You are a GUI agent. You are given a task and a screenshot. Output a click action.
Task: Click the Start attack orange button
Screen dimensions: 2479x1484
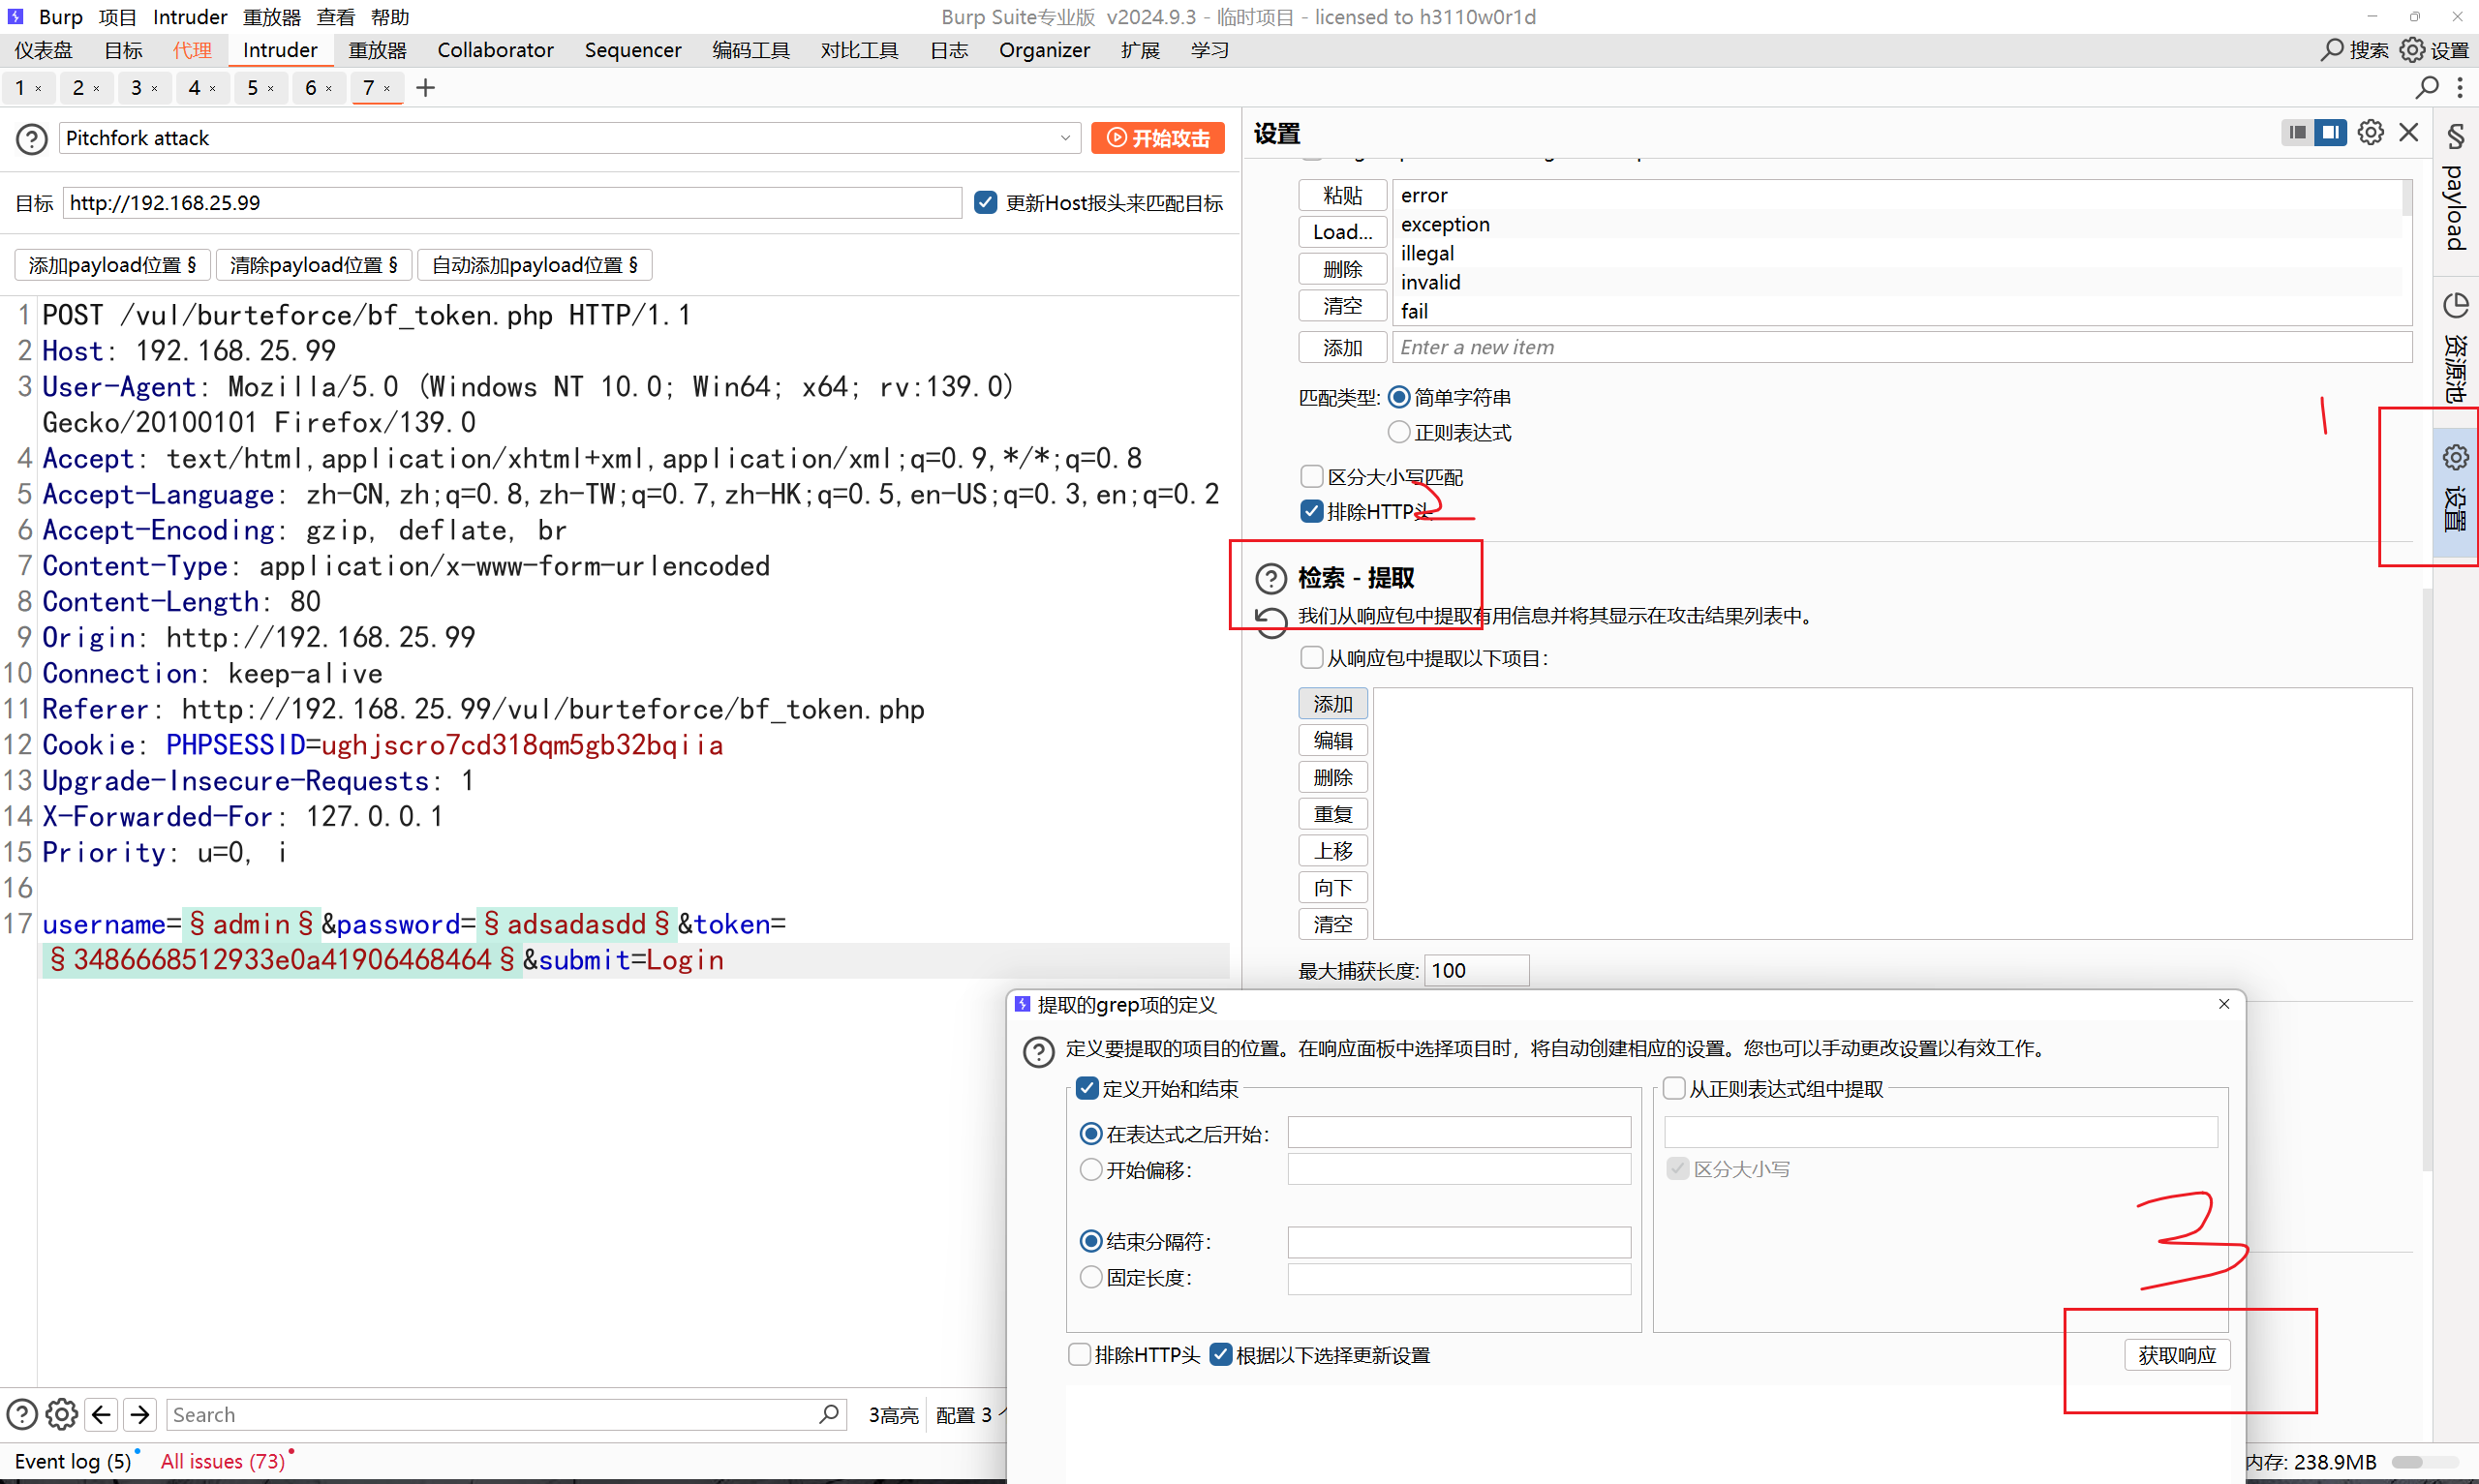click(1157, 138)
